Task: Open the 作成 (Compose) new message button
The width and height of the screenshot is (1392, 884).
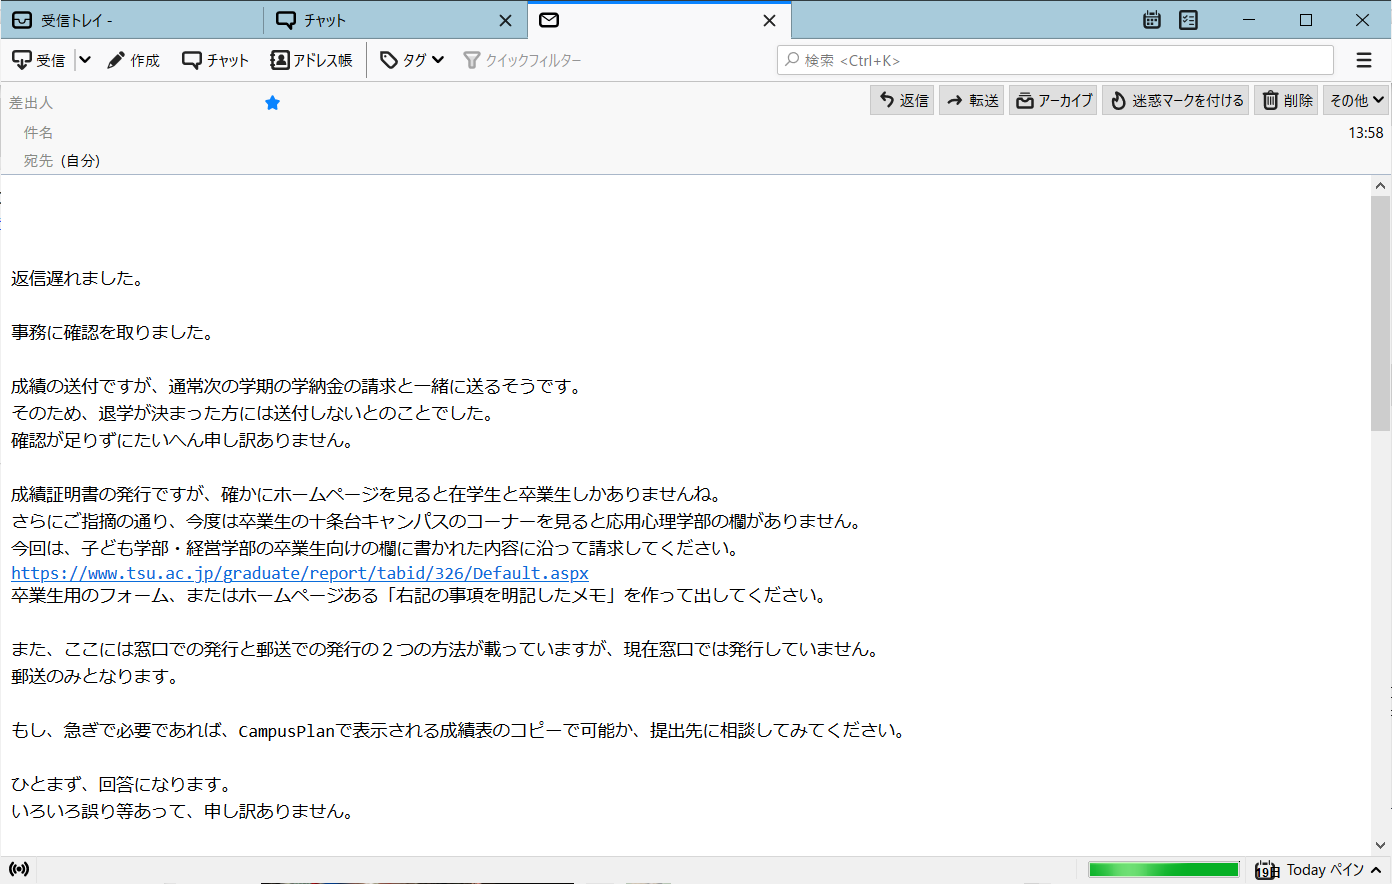Action: (133, 60)
